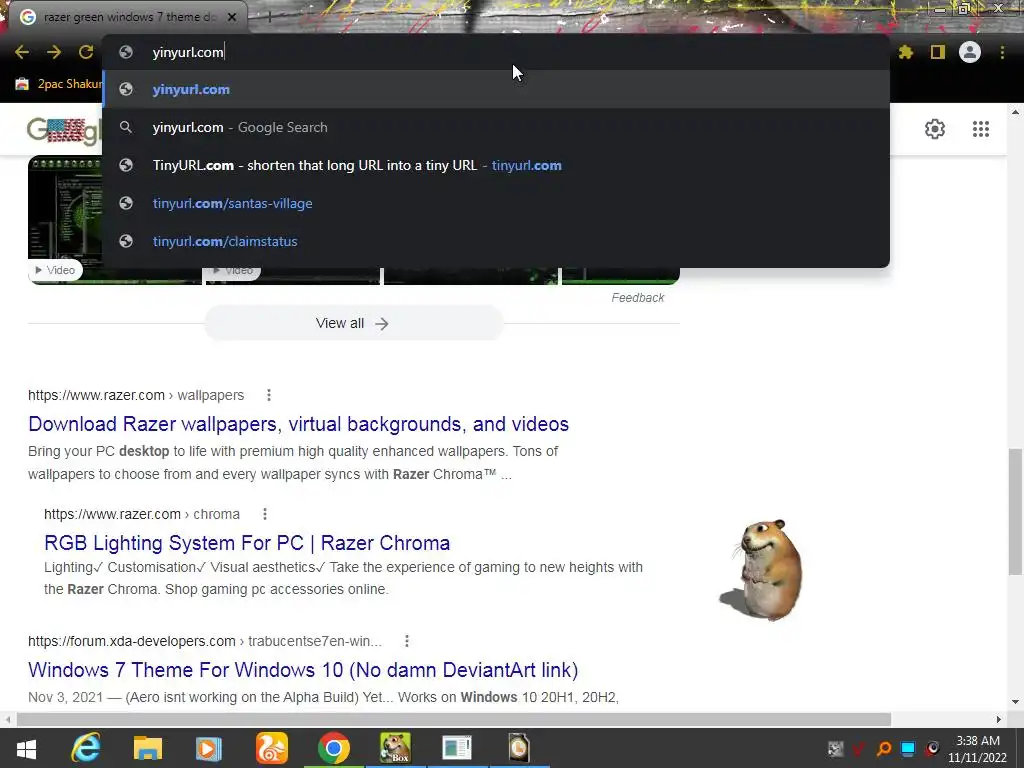Open Google search settings gear
The image size is (1024, 768).
935,129
